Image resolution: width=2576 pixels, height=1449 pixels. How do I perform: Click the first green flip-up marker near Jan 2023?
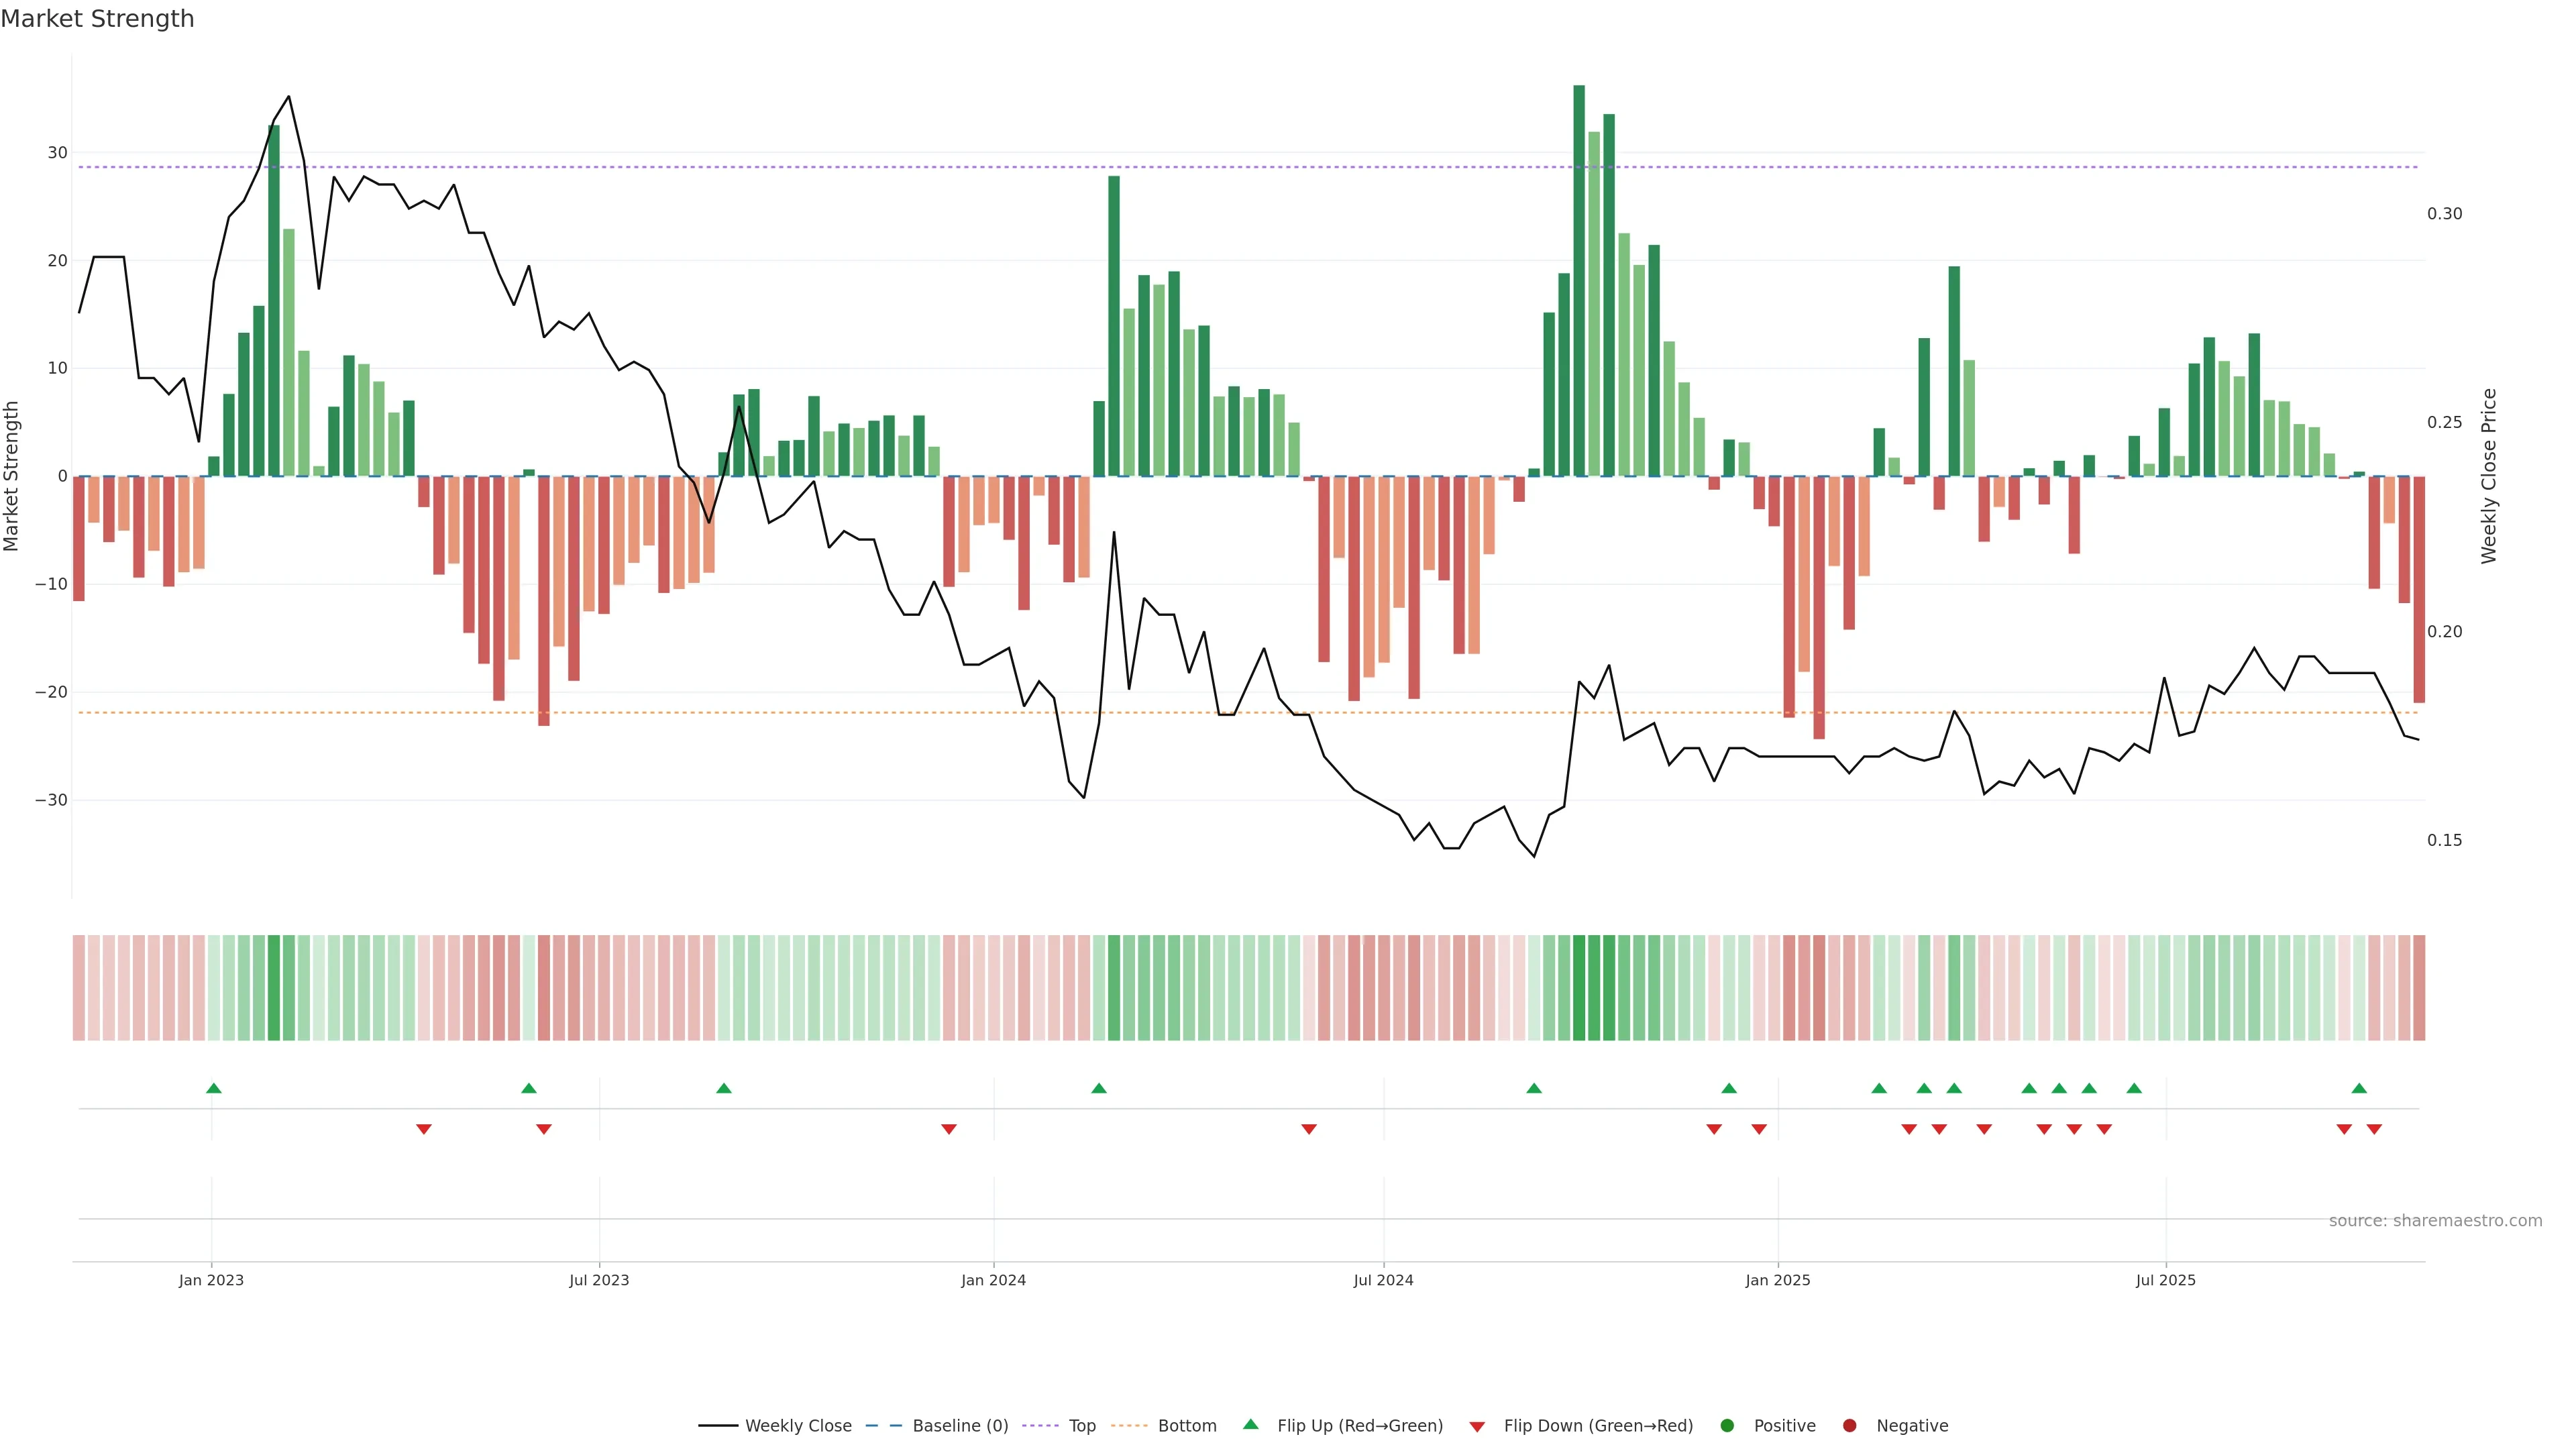click(x=213, y=1088)
